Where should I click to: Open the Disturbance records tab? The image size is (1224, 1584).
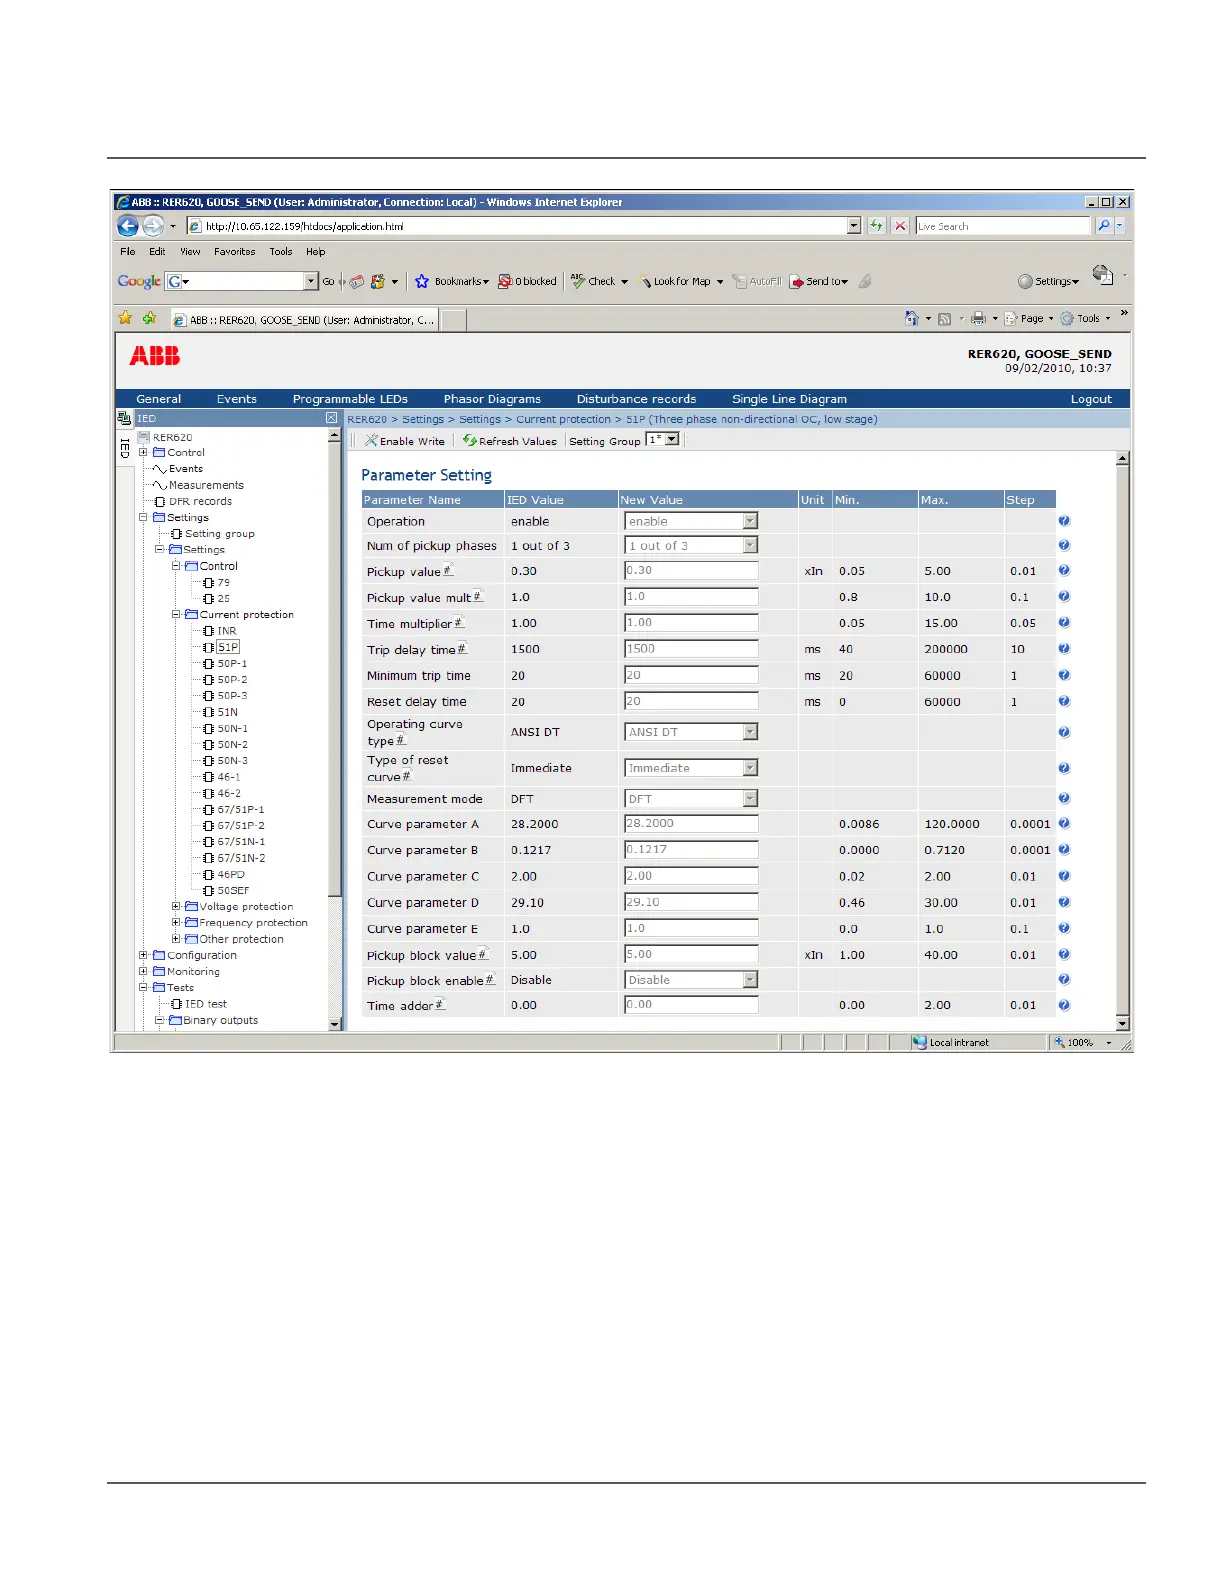(x=636, y=398)
